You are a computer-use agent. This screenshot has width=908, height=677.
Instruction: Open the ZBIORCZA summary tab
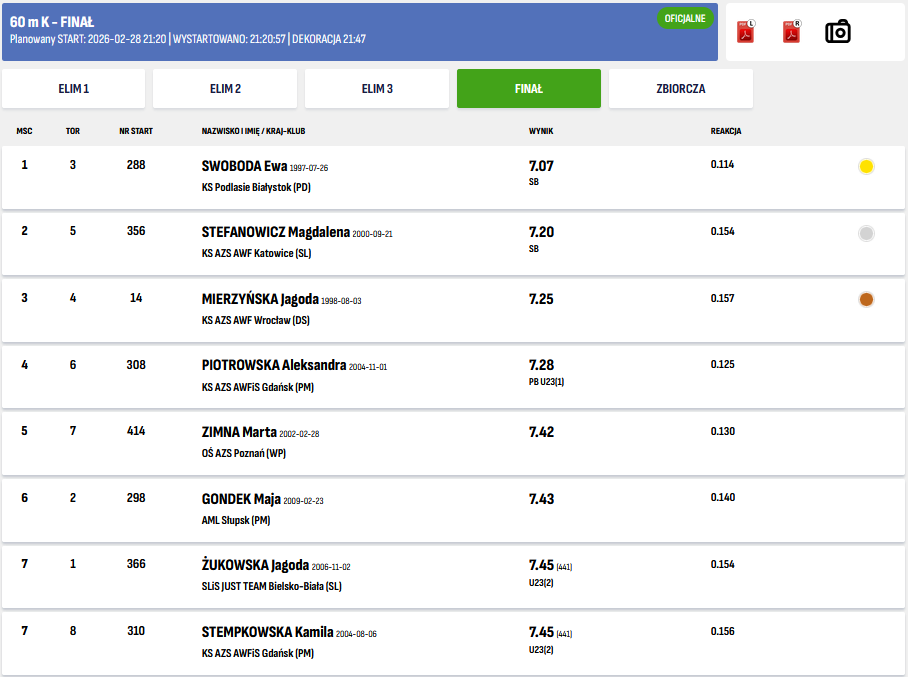680,89
